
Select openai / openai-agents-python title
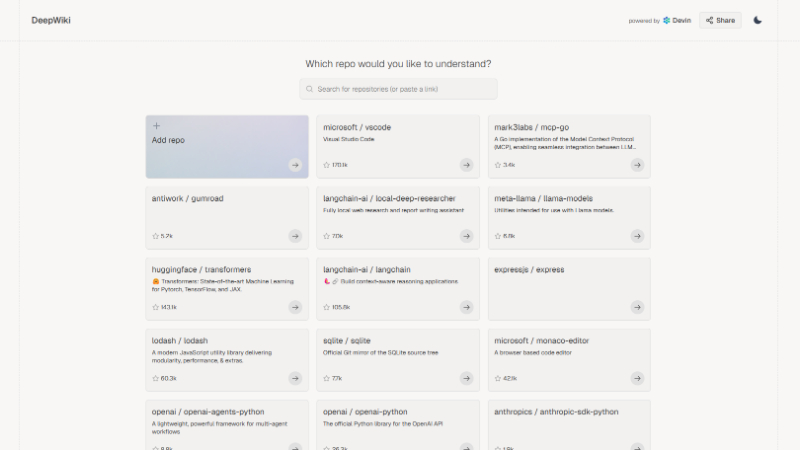coord(208,412)
